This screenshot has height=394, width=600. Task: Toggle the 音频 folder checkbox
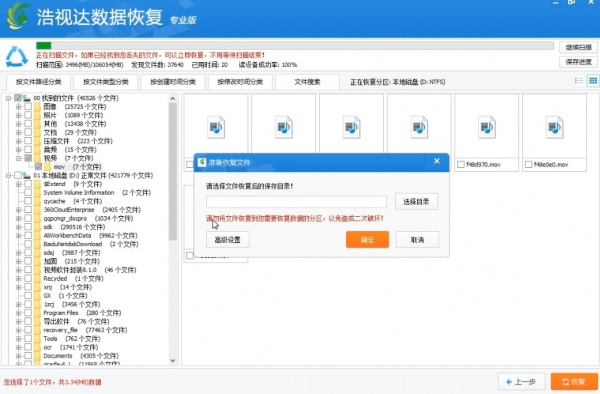point(28,150)
